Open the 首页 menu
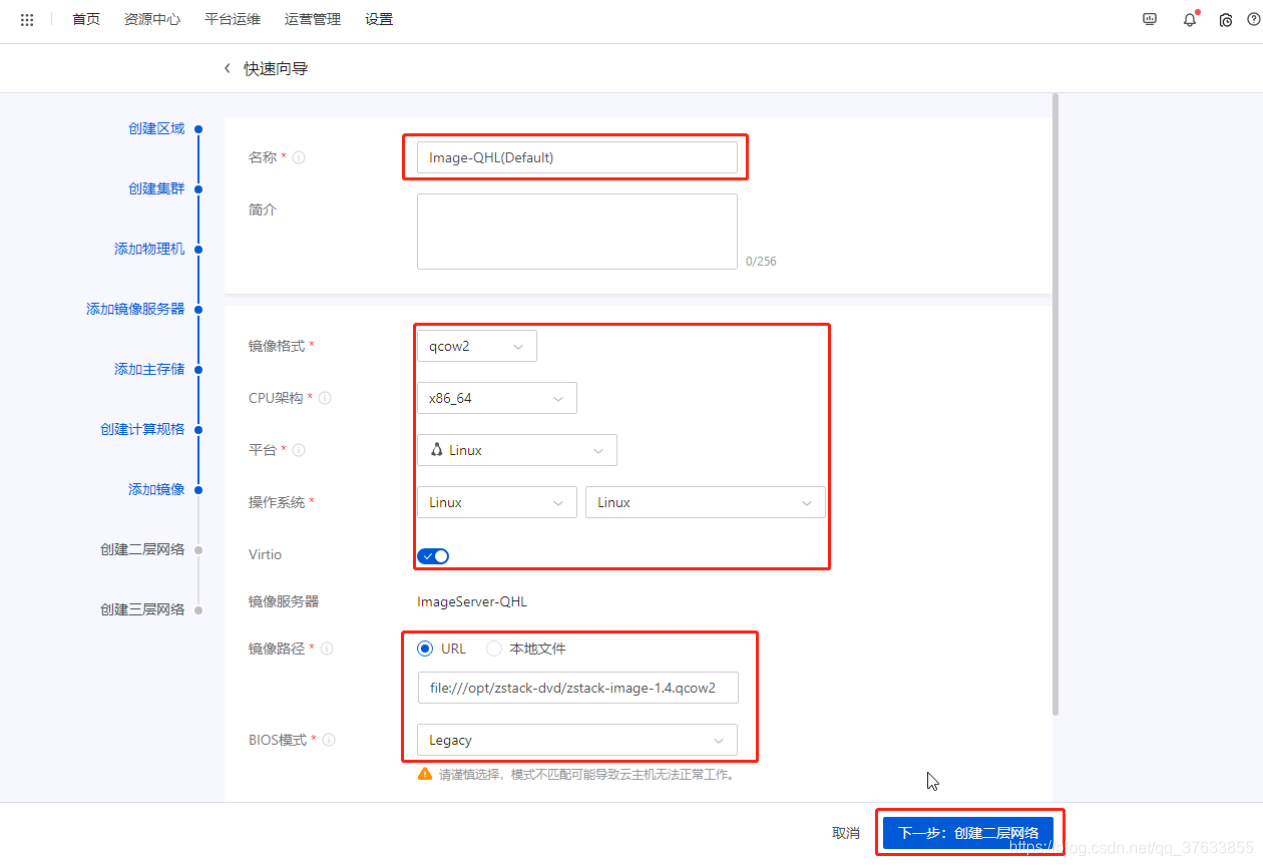This screenshot has width=1263, height=866. (x=86, y=19)
